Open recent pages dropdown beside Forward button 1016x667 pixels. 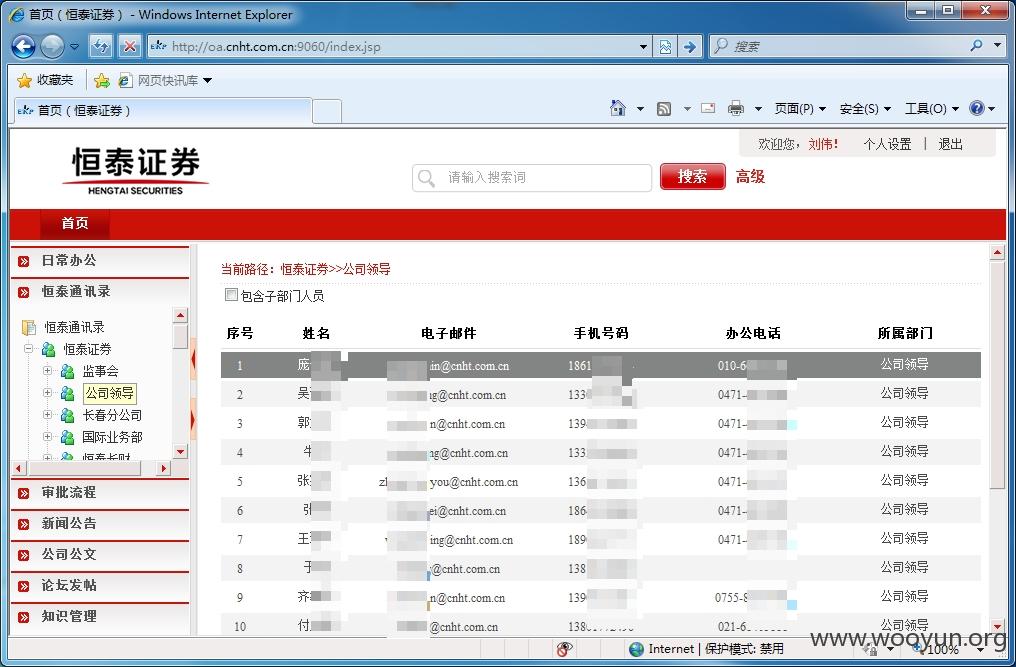click(x=75, y=47)
